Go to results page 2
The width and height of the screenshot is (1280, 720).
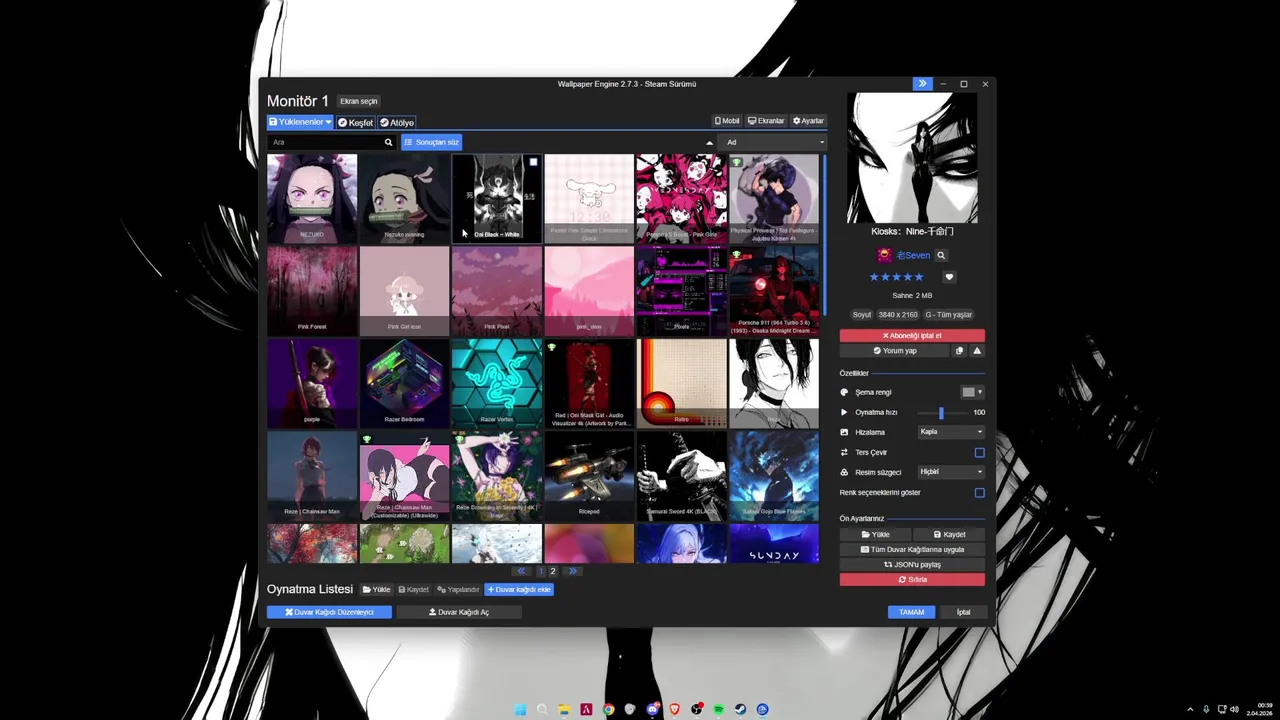pos(553,571)
